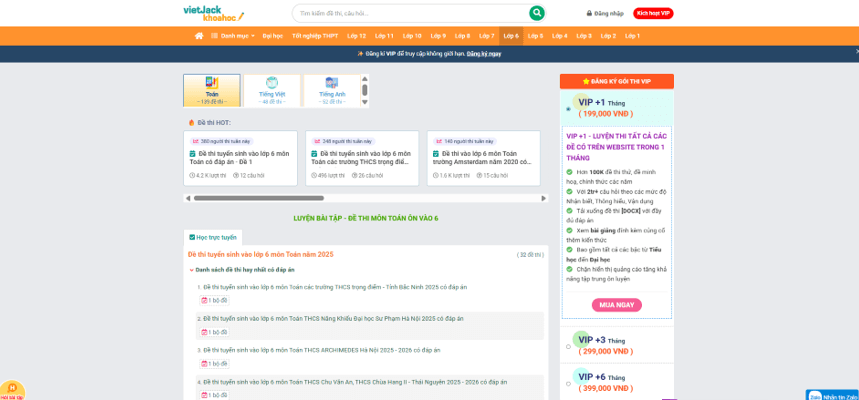Click the home icon in the navigation bar
This screenshot has height=400, width=859.
pos(199,36)
